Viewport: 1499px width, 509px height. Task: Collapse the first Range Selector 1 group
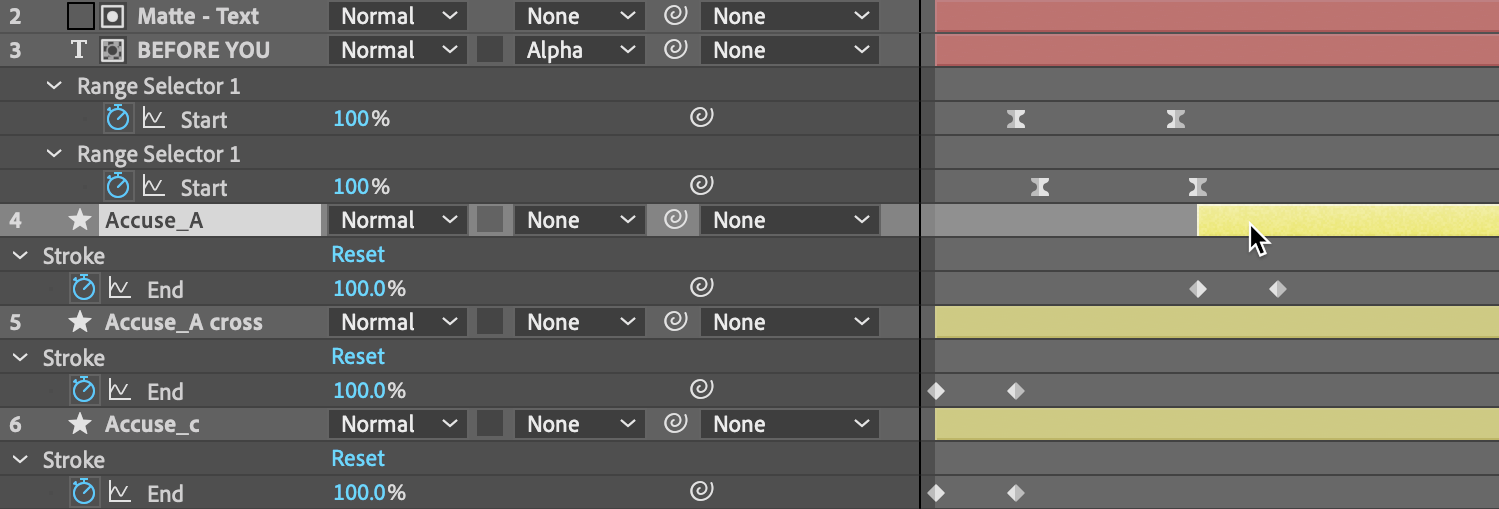[54, 86]
